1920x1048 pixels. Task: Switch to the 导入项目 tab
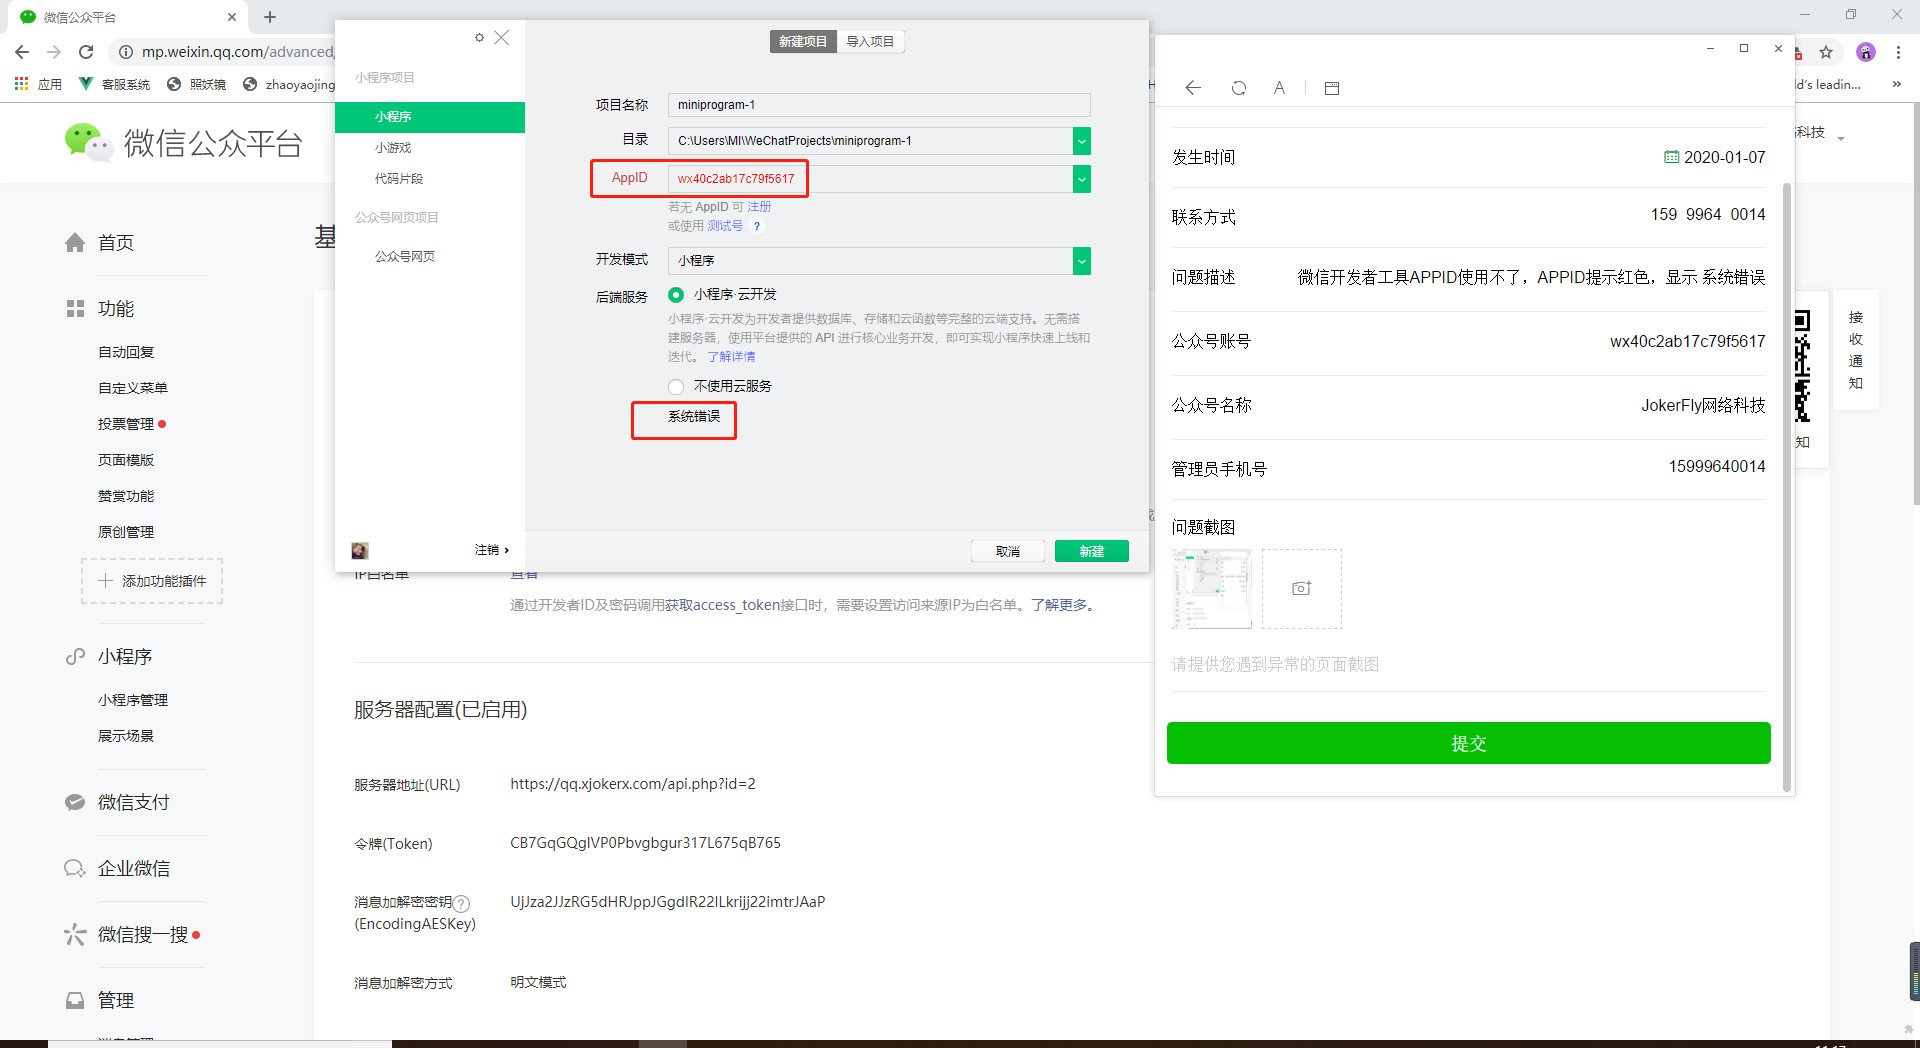tap(870, 41)
